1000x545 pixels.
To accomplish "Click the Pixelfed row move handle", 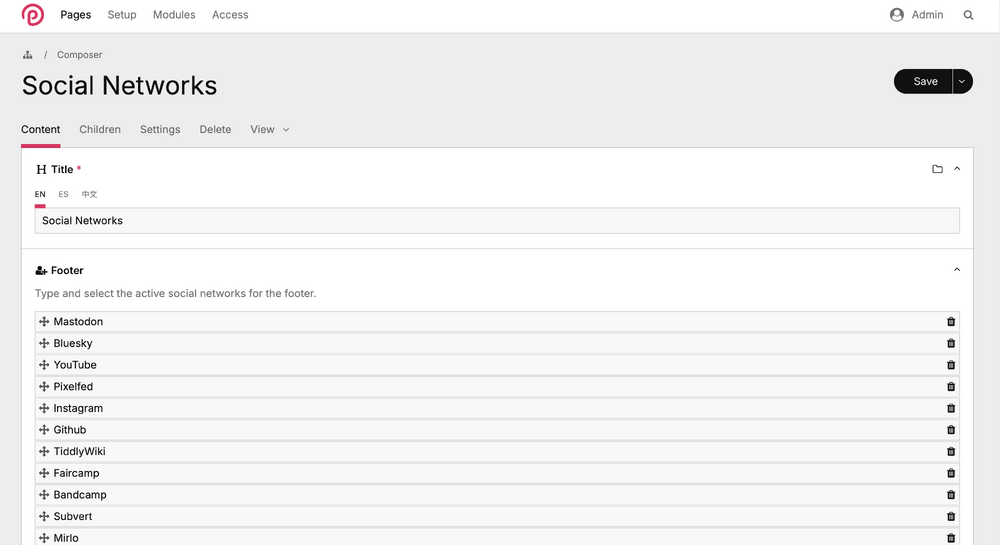I will click(44, 387).
